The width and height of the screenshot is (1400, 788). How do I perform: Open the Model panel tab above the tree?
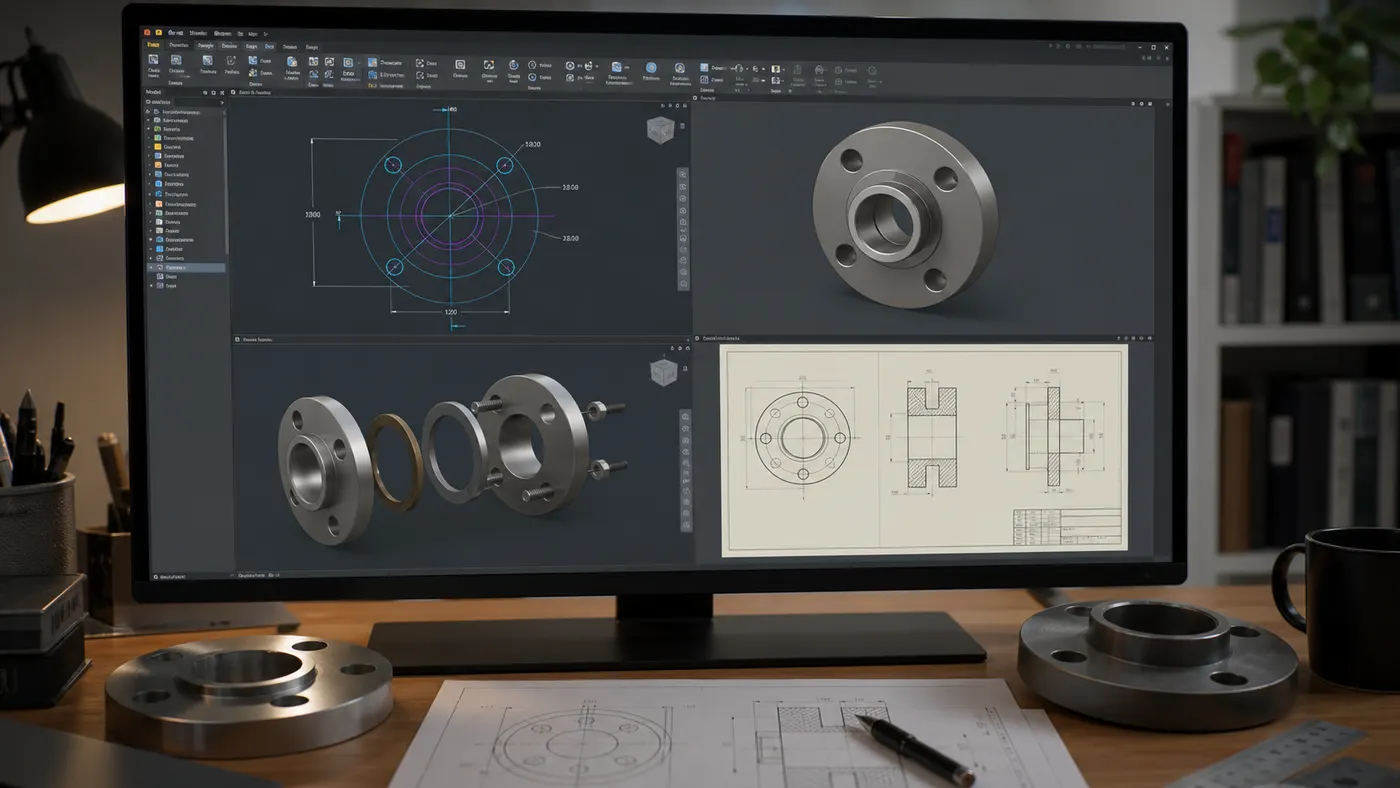(x=154, y=92)
